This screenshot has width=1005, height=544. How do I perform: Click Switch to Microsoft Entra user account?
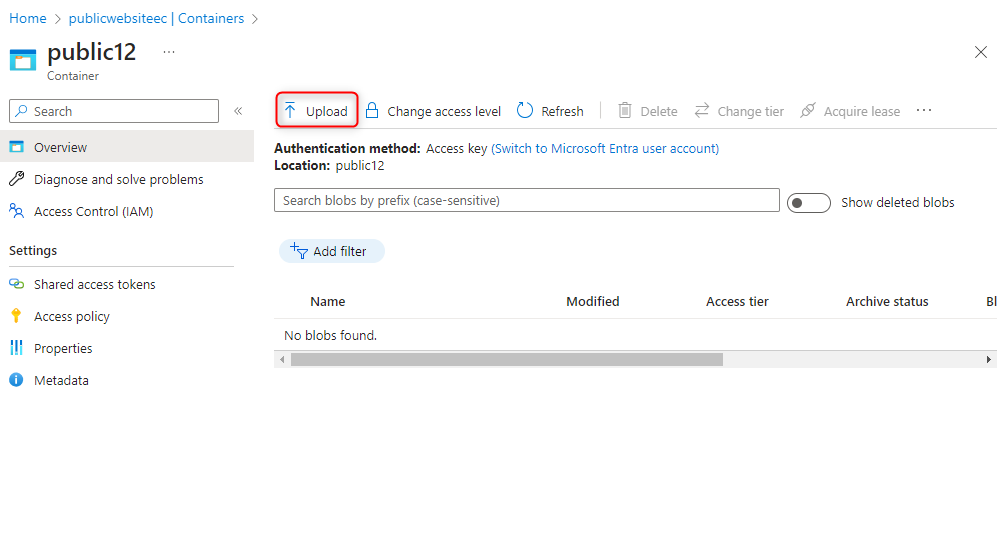pos(605,149)
